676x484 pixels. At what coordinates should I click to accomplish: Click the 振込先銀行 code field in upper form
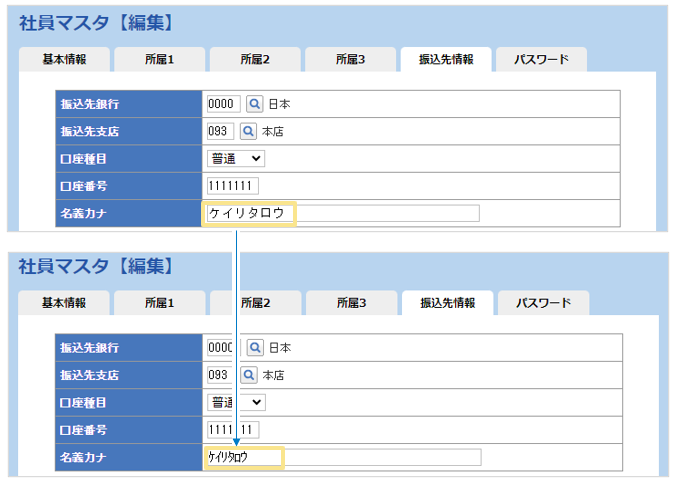[x=223, y=104]
